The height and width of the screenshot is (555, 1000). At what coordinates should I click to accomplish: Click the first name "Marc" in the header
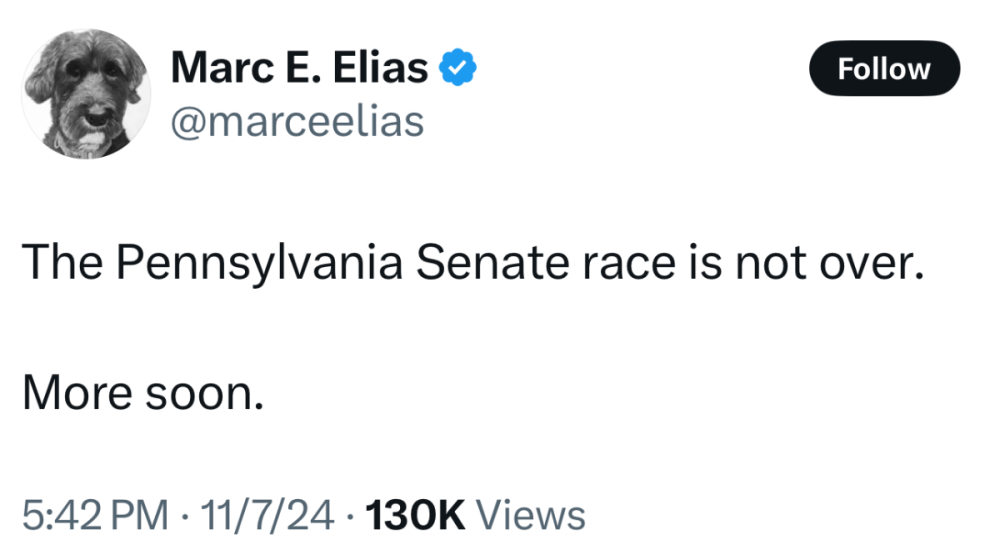pyautogui.click(x=214, y=69)
